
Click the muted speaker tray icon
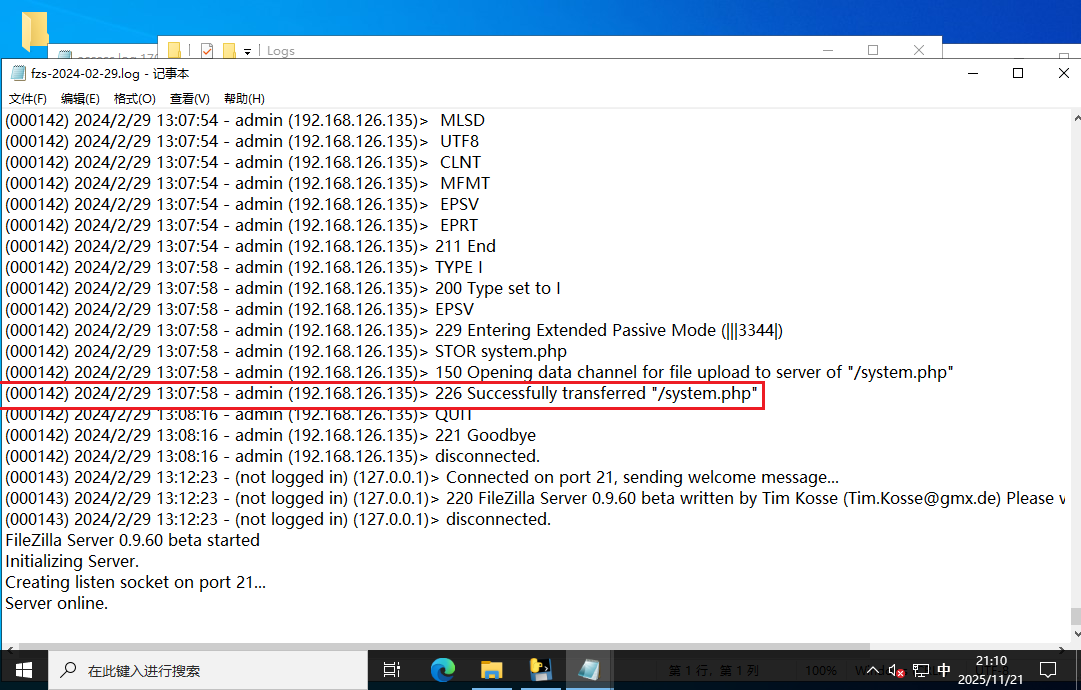tap(896, 670)
